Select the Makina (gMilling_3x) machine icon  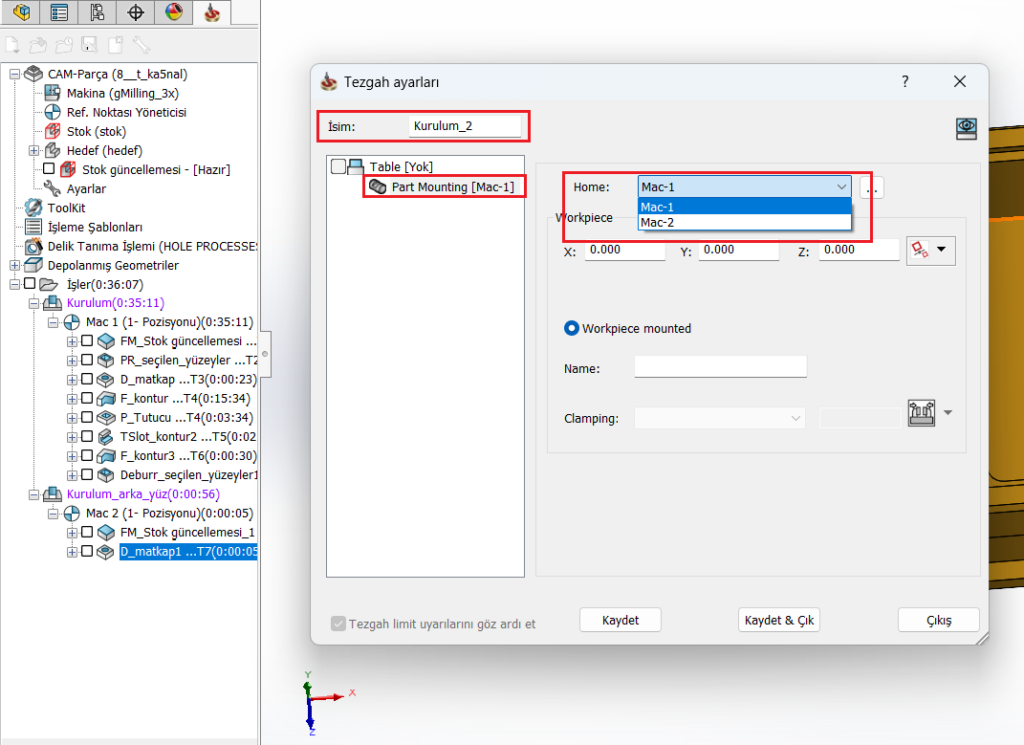point(53,93)
